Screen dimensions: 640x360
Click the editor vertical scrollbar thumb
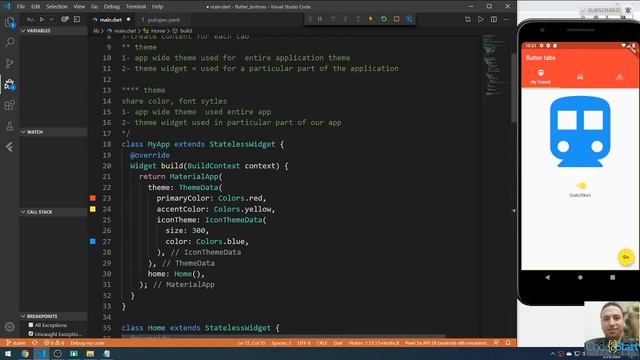click(513, 88)
